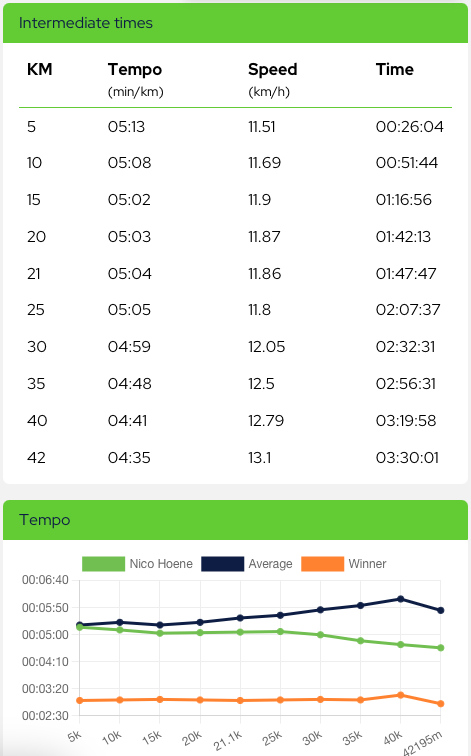This screenshot has width=471, height=756.
Task: Select the 21 km row time 01:47:47
Action: 406,273
